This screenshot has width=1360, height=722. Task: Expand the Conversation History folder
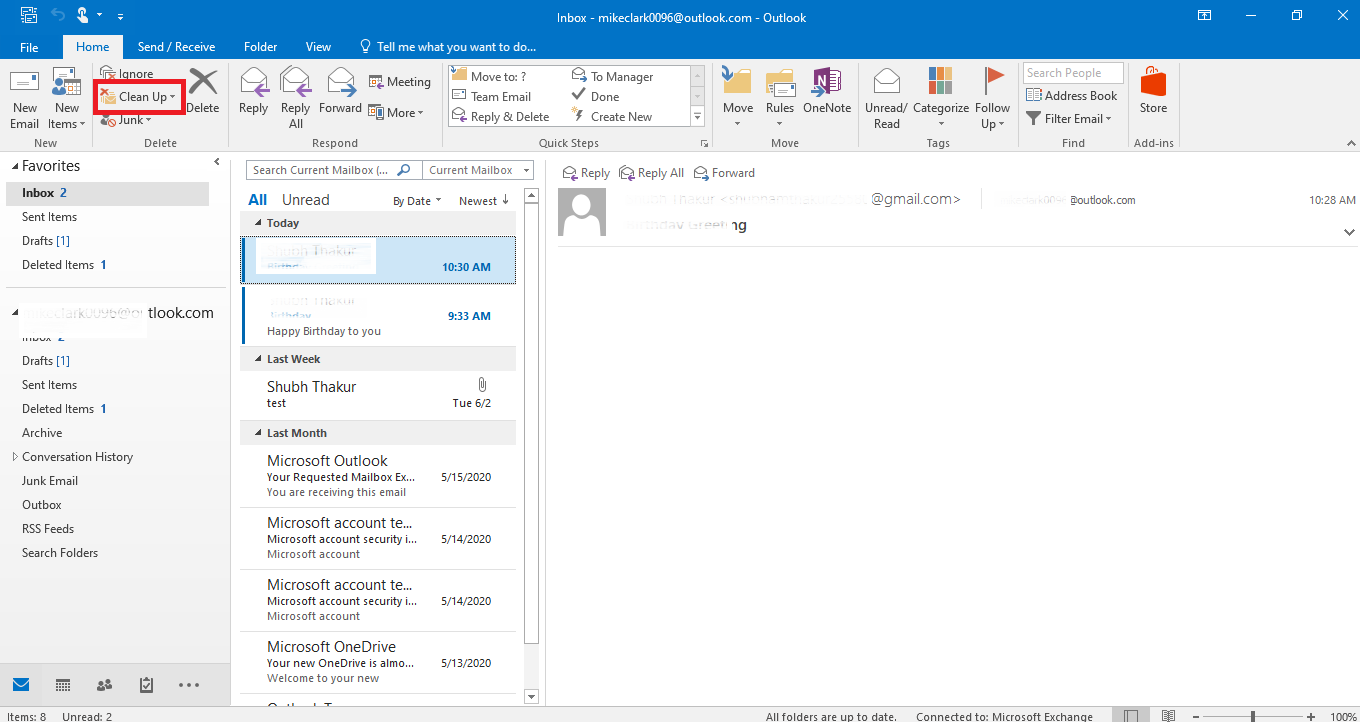pos(14,457)
